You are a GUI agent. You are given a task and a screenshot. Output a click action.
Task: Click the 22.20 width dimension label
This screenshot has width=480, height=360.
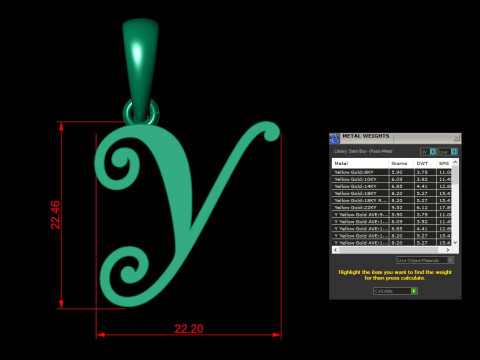pos(189,329)
